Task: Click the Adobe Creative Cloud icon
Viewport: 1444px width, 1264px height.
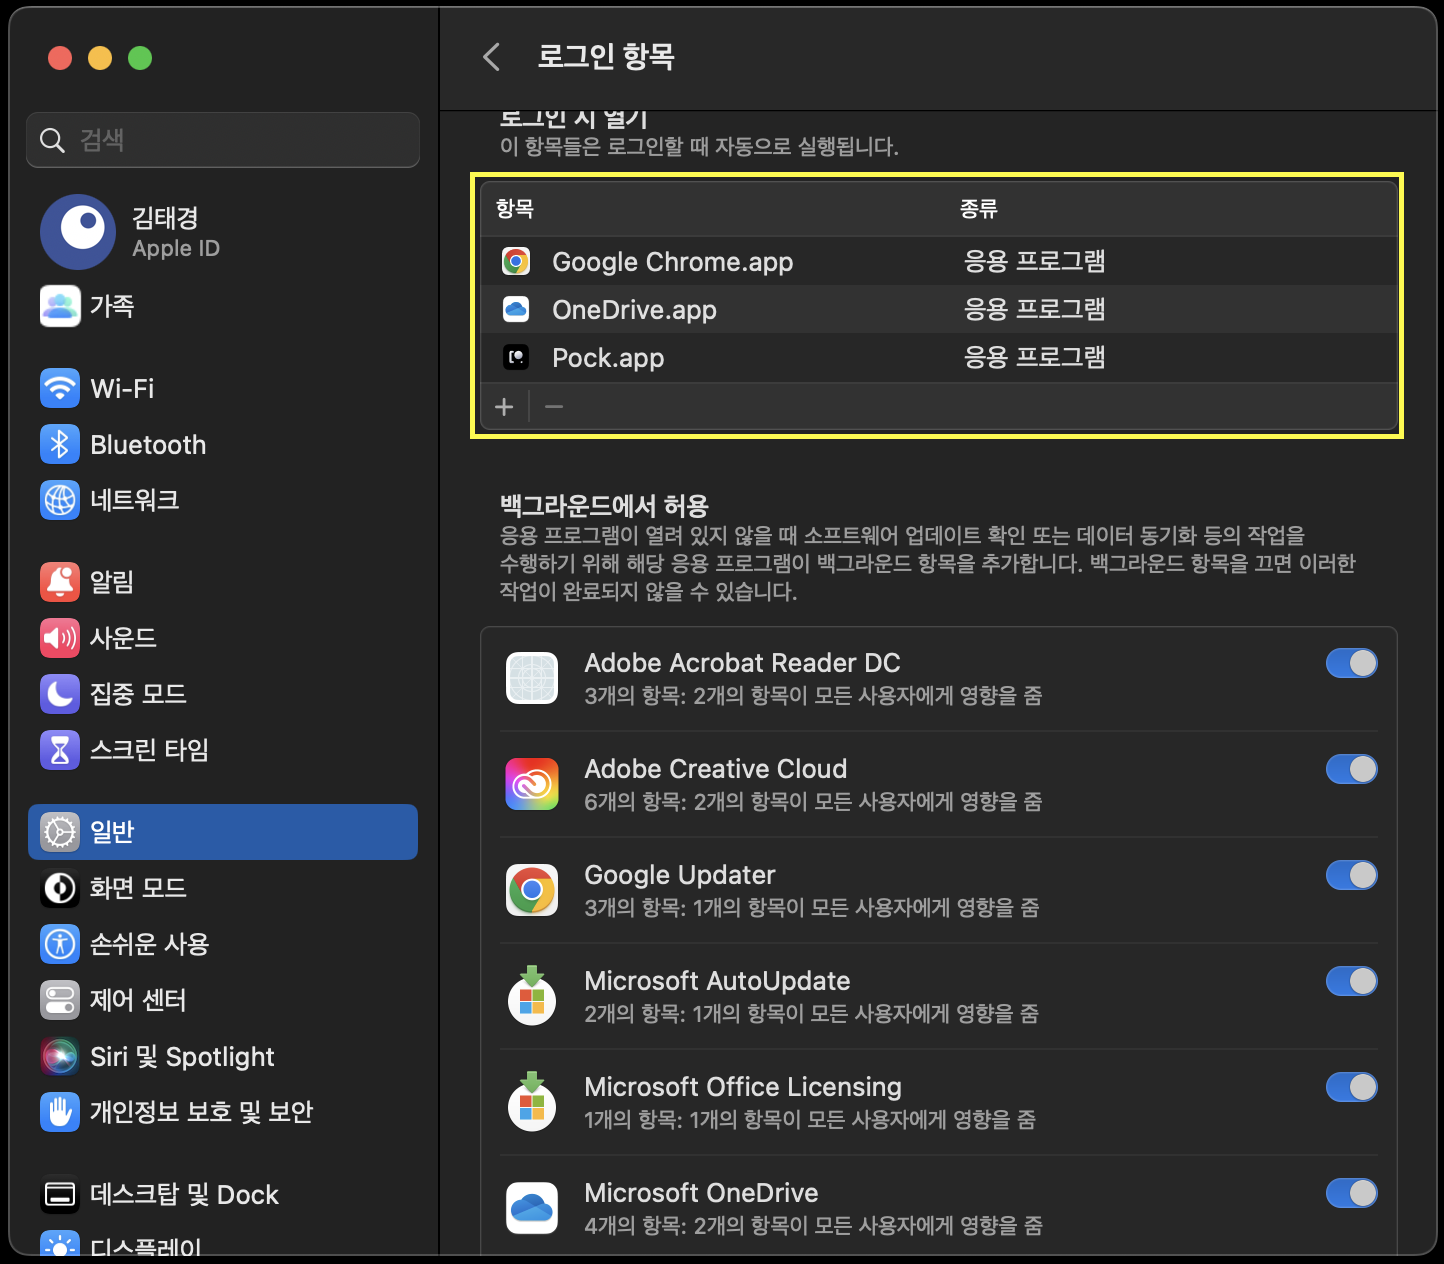Action: click(532, 784)
